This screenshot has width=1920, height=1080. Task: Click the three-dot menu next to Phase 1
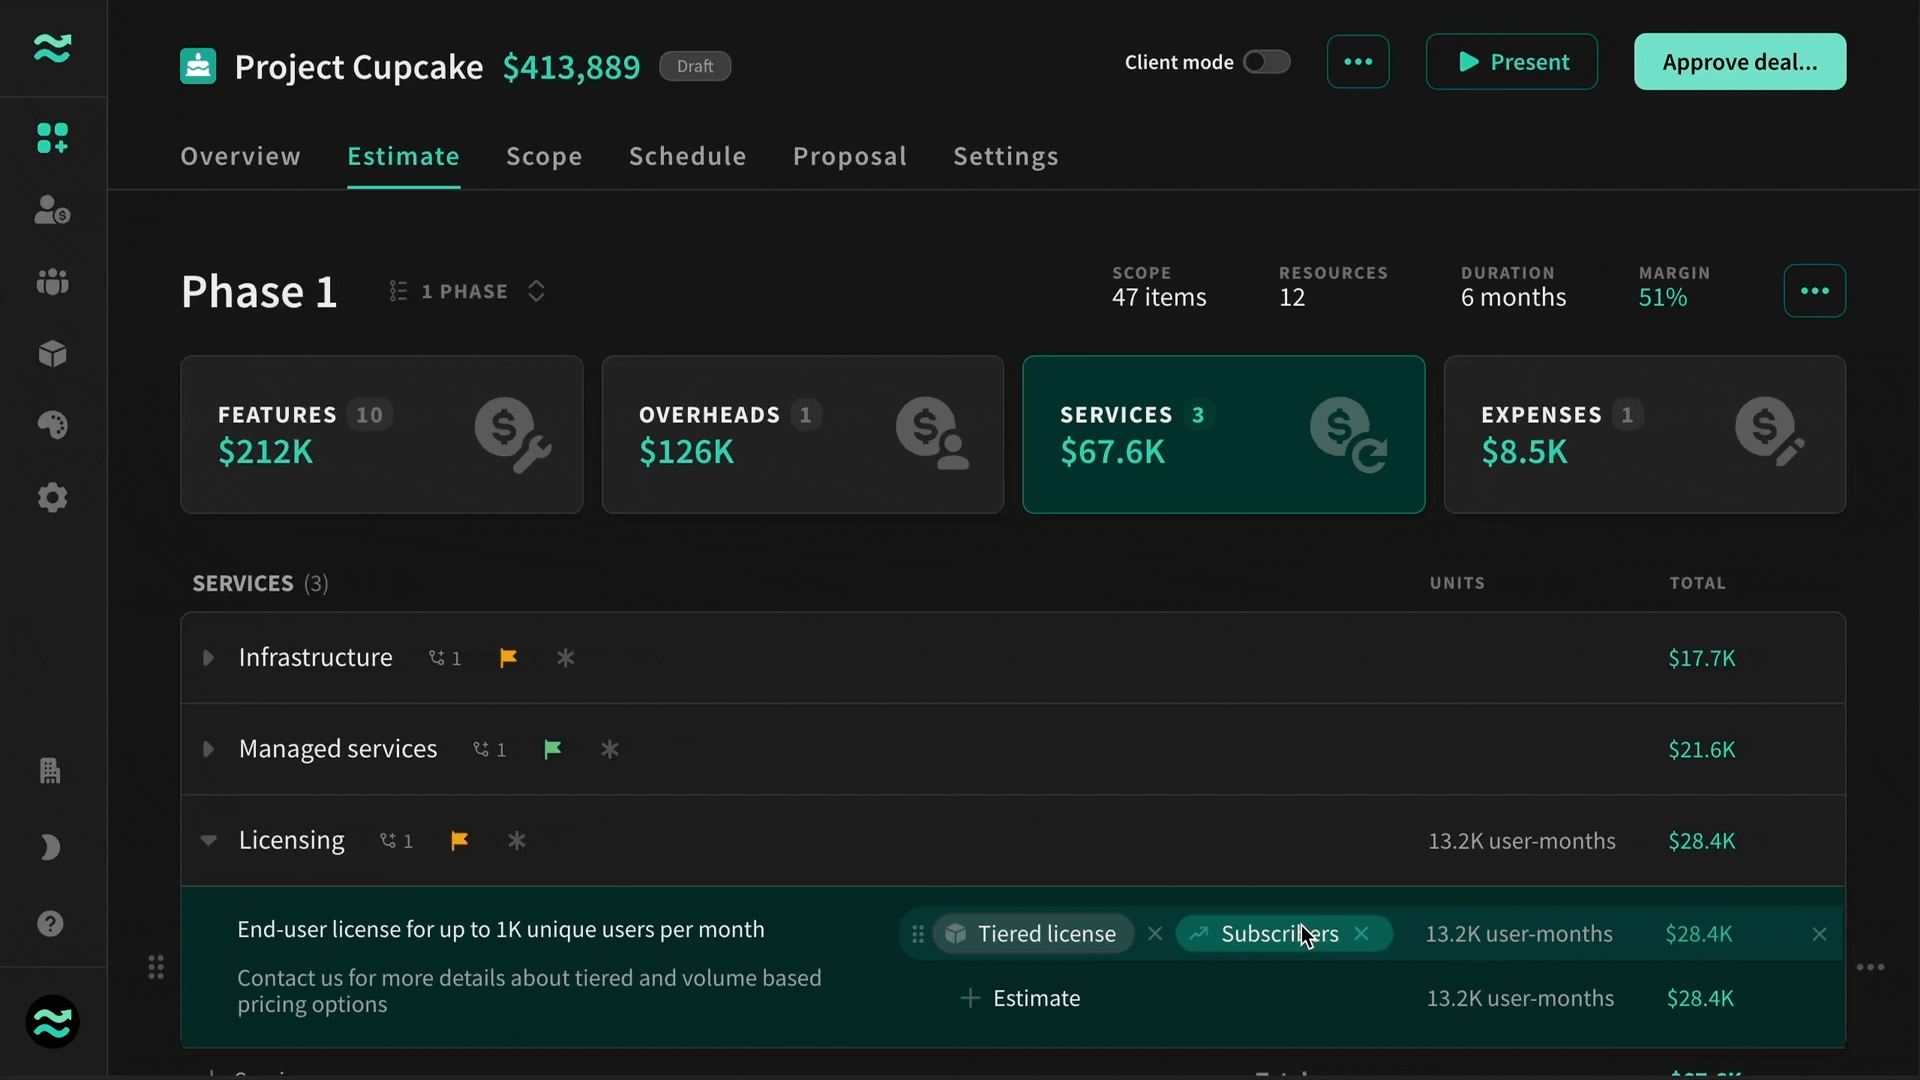pyautogui.click(x=1815, y=289)
